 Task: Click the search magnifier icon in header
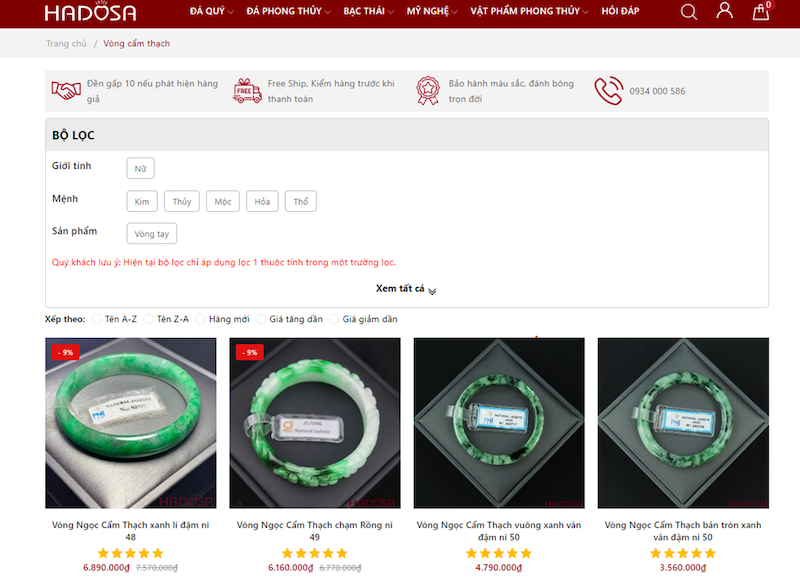click(689, 12)
